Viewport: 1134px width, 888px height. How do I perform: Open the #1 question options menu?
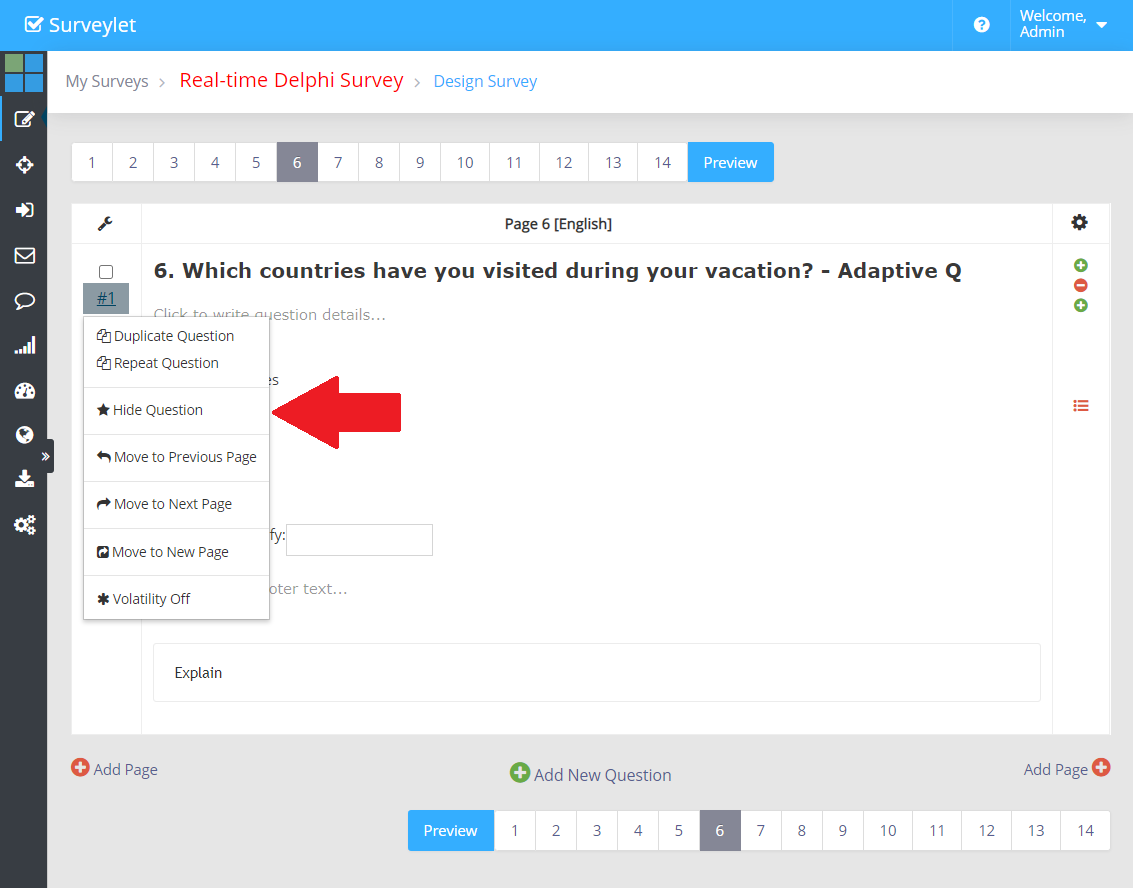coord(106,298)
